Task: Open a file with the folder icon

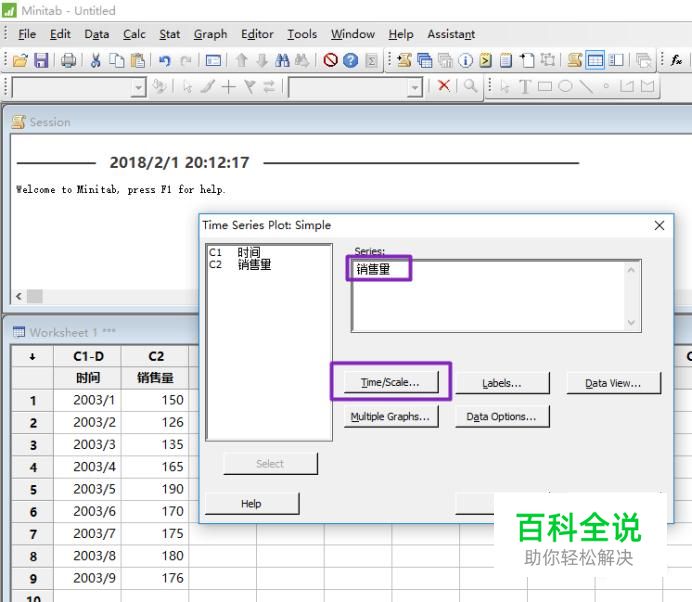Action: (x=20, y=60)
